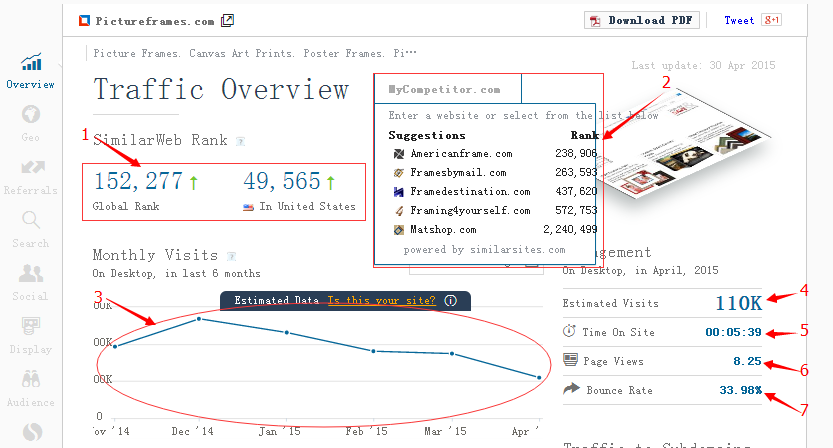The height and width of the screenshot is (448, 833).
Task: Open the Display sidebar icon
Action: [x=31, y=327]
